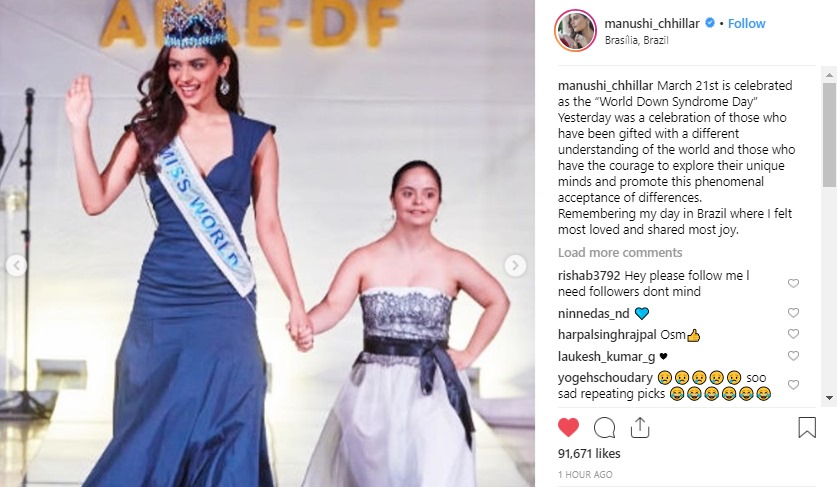Click the scrollbar up arrow

click(830, 74)
